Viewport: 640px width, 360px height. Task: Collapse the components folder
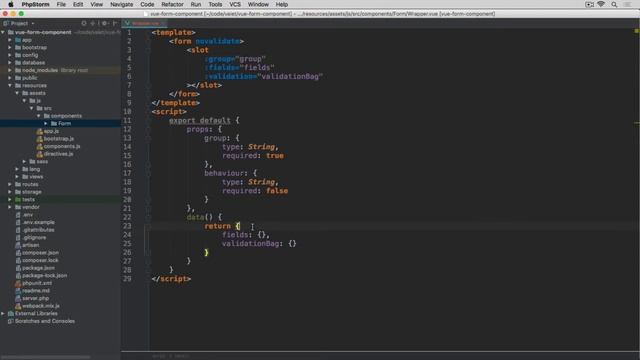(x=39, y=116)
